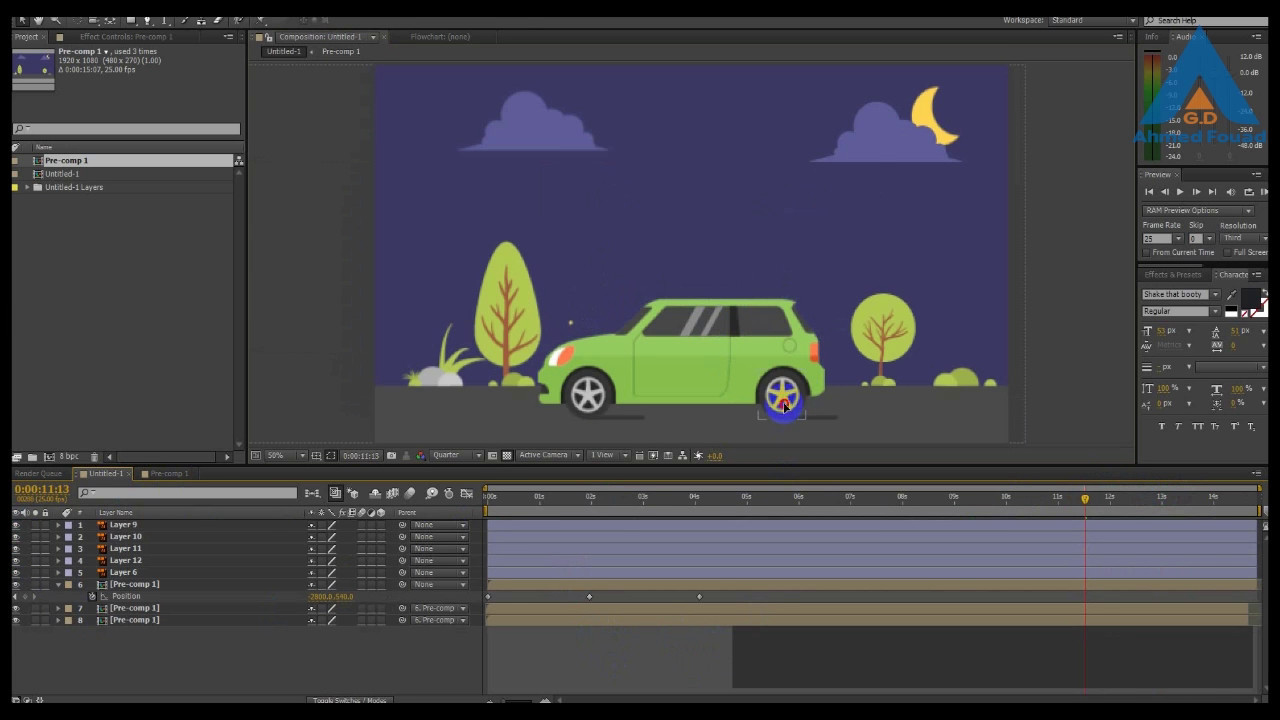
Task: Switch to the Render Queue tab
Action: [x=39, y=474]
